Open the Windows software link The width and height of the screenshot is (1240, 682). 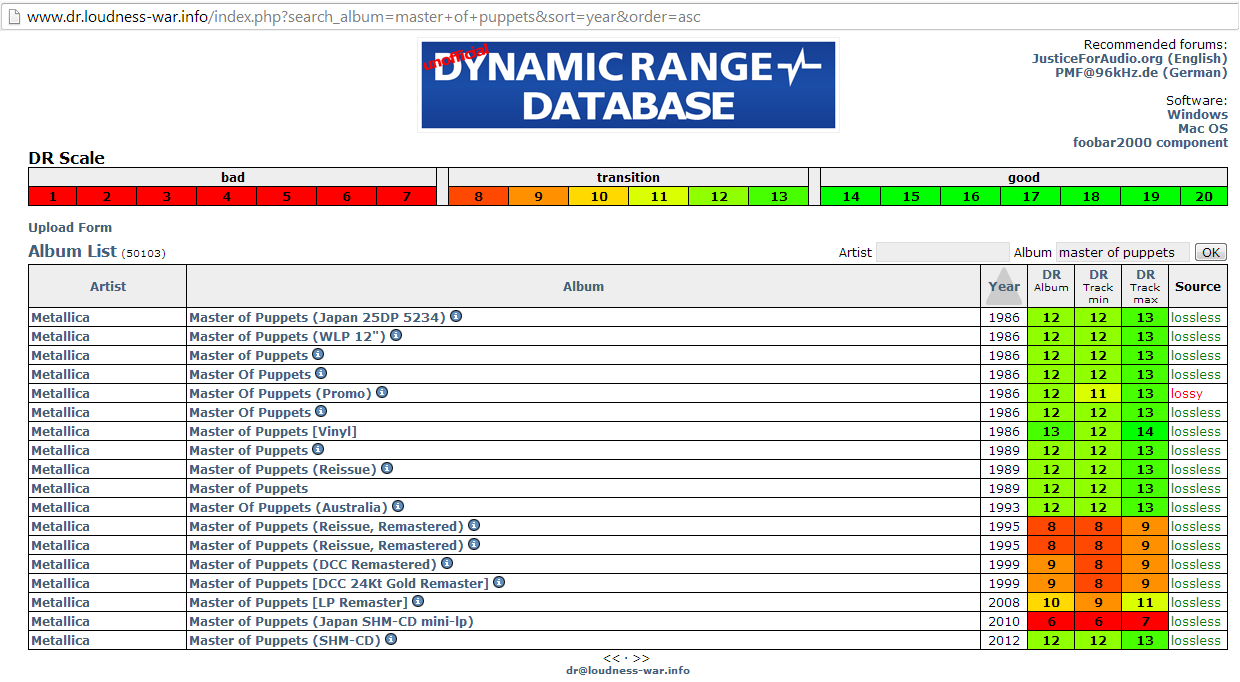(x=1197, y=114)
